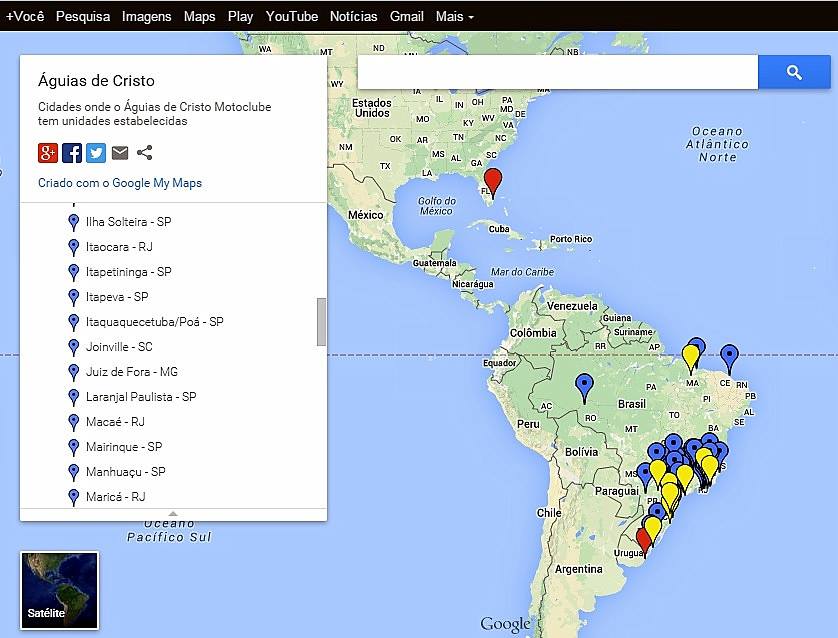The image size is (838, 638).
Task: Open YouTube in top bar
Action: click(x=292, y=17)
